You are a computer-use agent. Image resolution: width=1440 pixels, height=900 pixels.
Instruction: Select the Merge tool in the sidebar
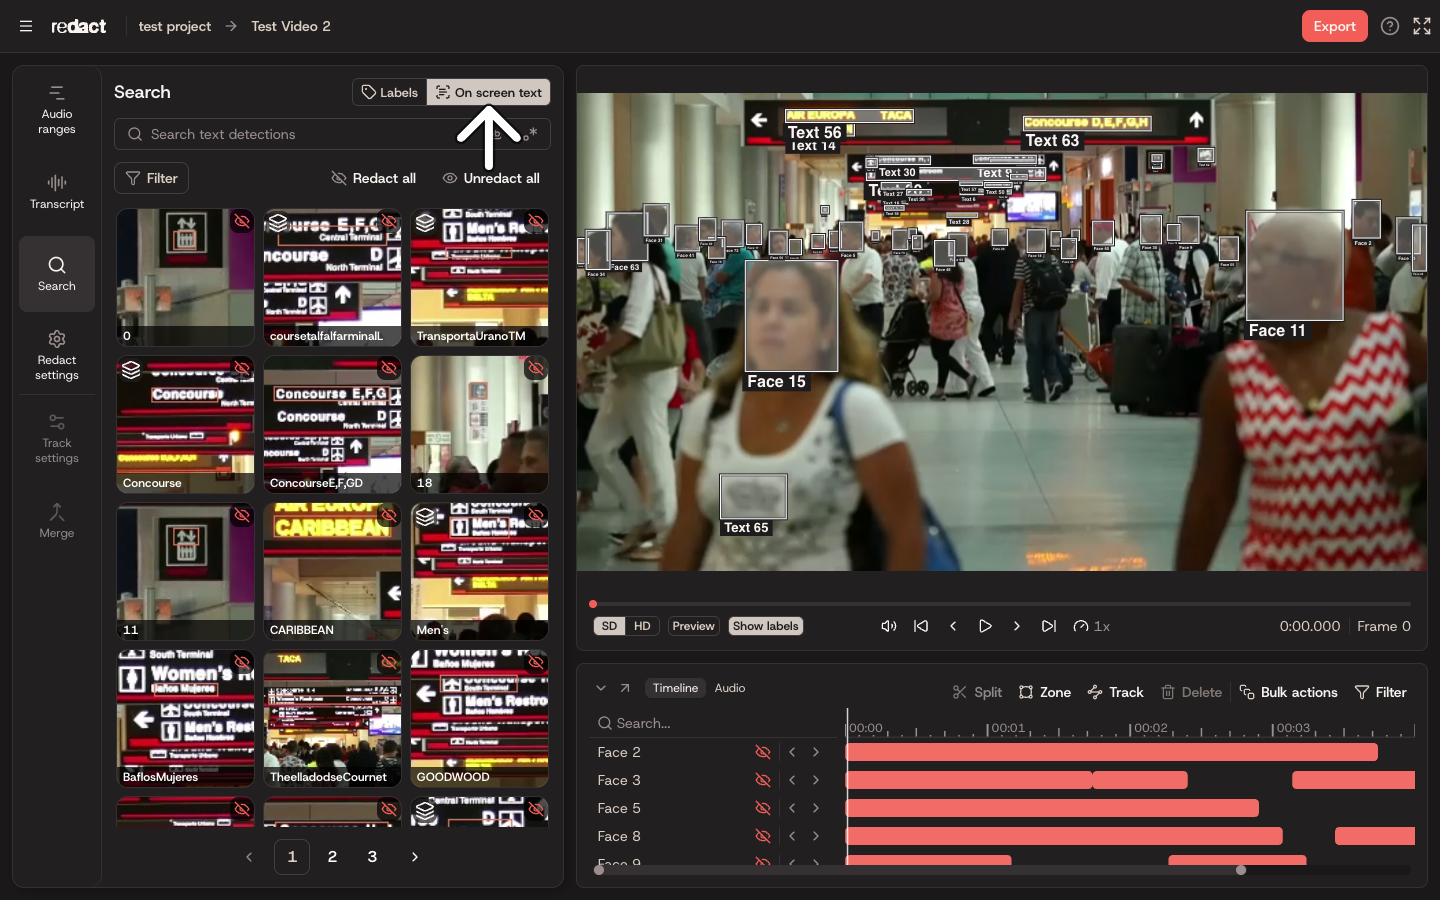tap(57, 521)
